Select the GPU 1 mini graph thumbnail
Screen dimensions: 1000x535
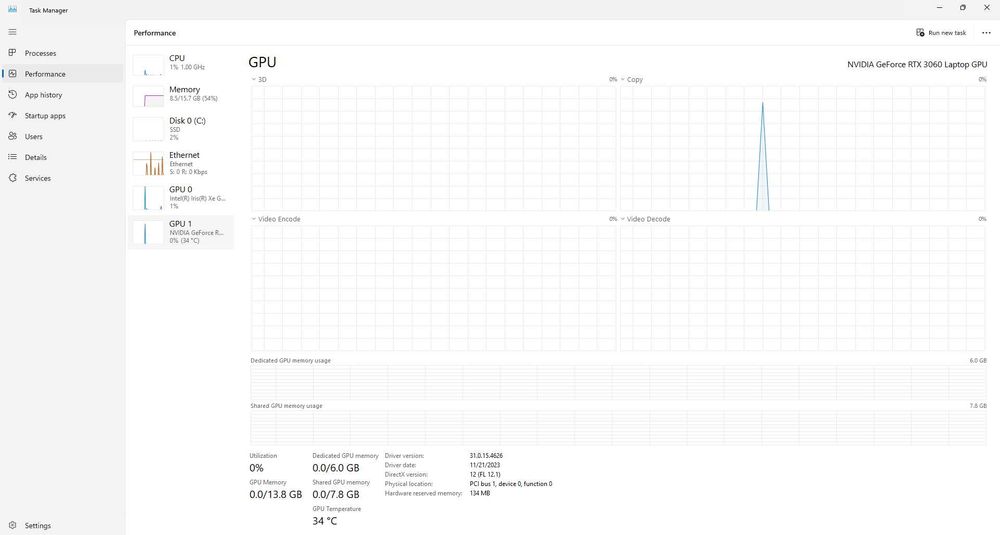(149, 233)
